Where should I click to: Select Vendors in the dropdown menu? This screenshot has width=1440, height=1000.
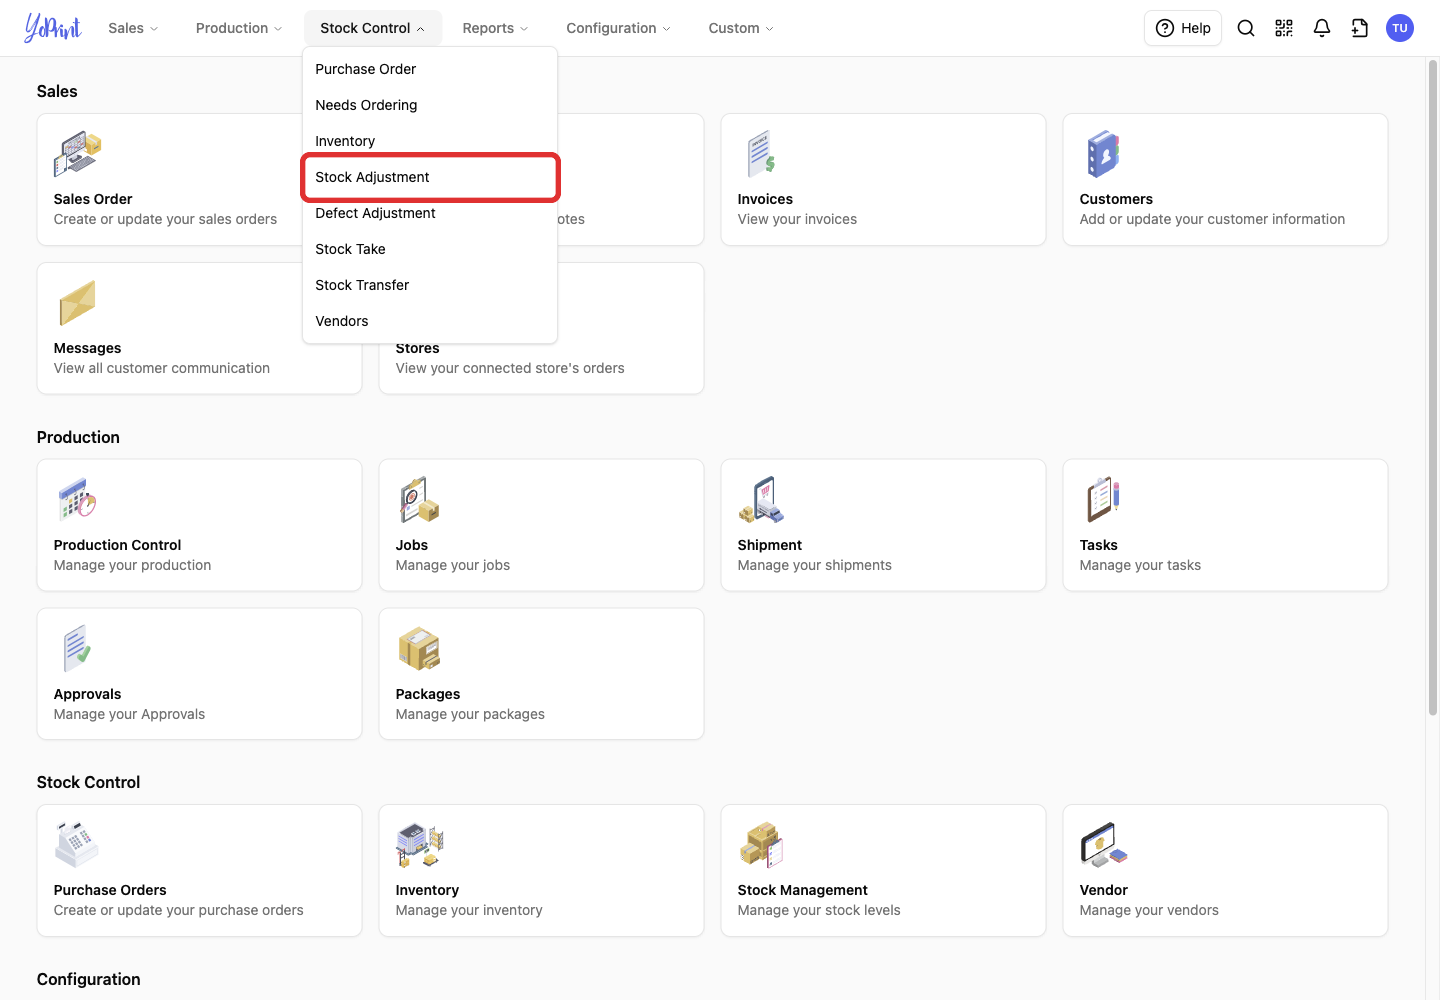coord(430,321)
